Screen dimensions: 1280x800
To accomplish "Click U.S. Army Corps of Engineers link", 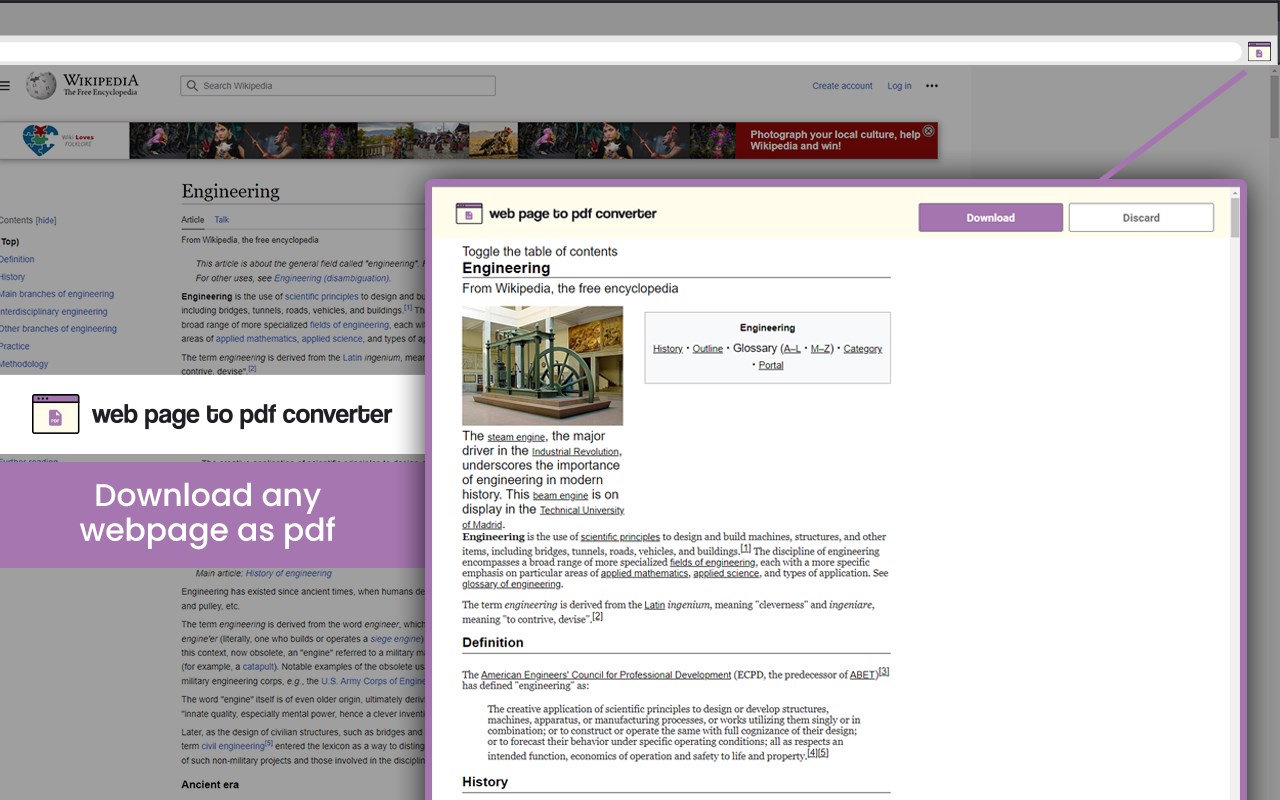I will coord(373,682).
